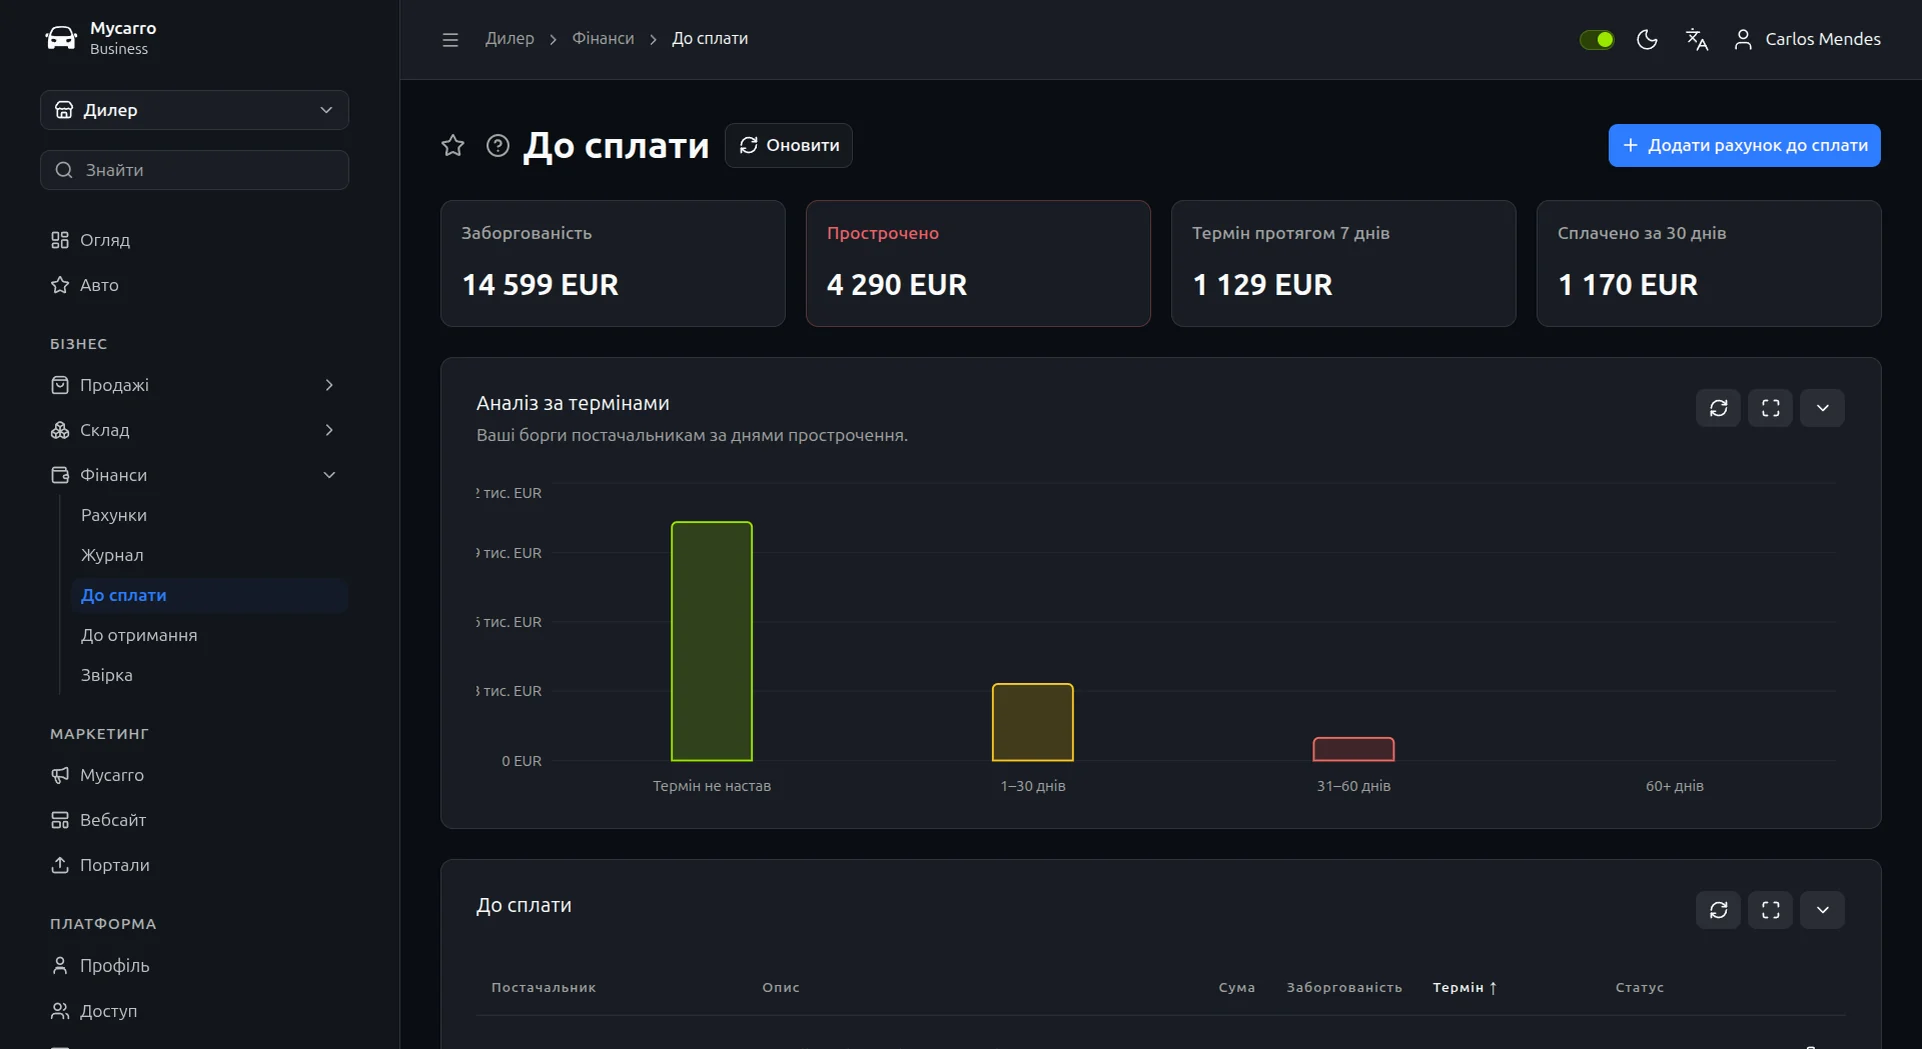Open the Журнал finance page
Screen dimensions: 1922x1049
click(210, 555)
